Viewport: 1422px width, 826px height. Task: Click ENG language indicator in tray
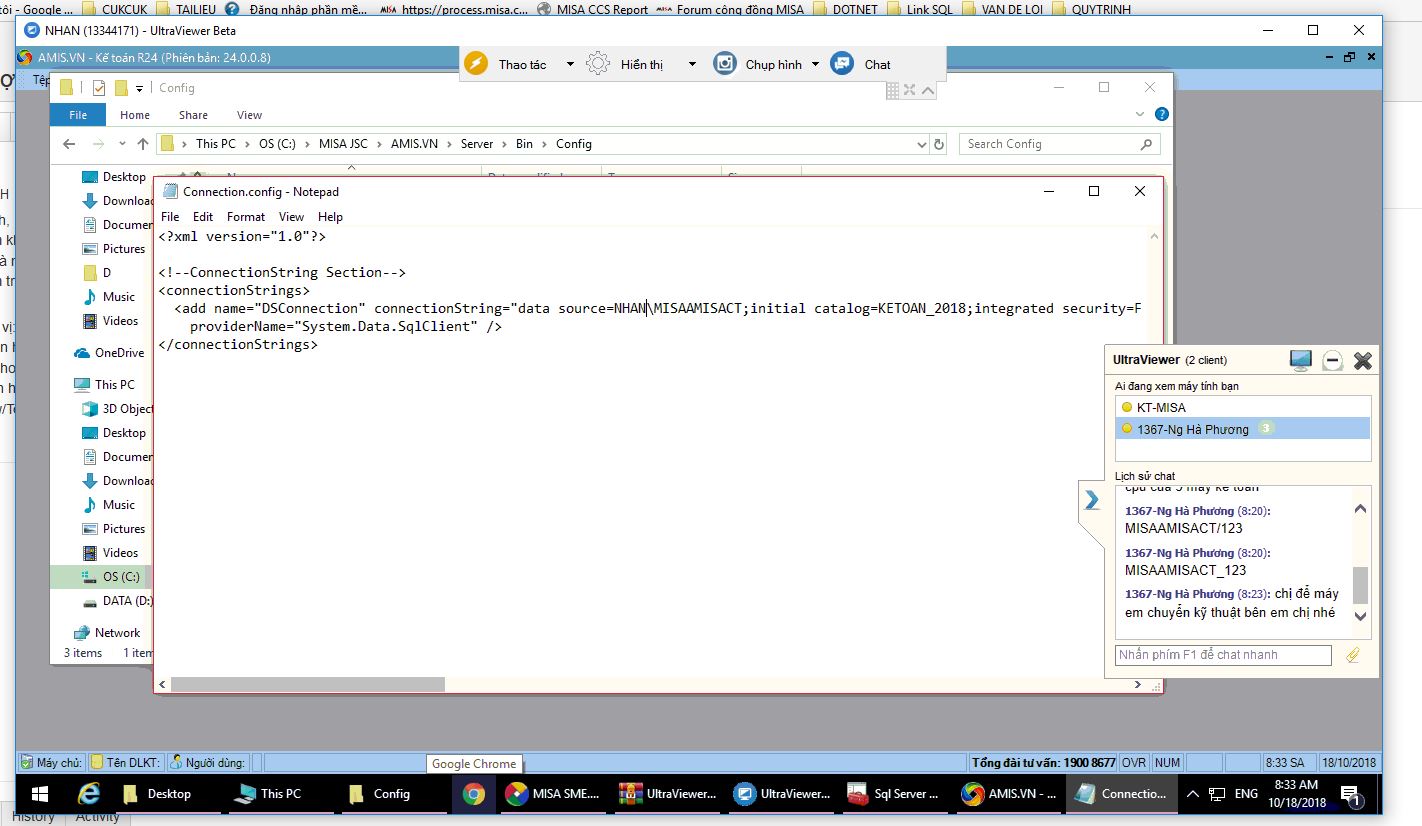coord(1246,794)
